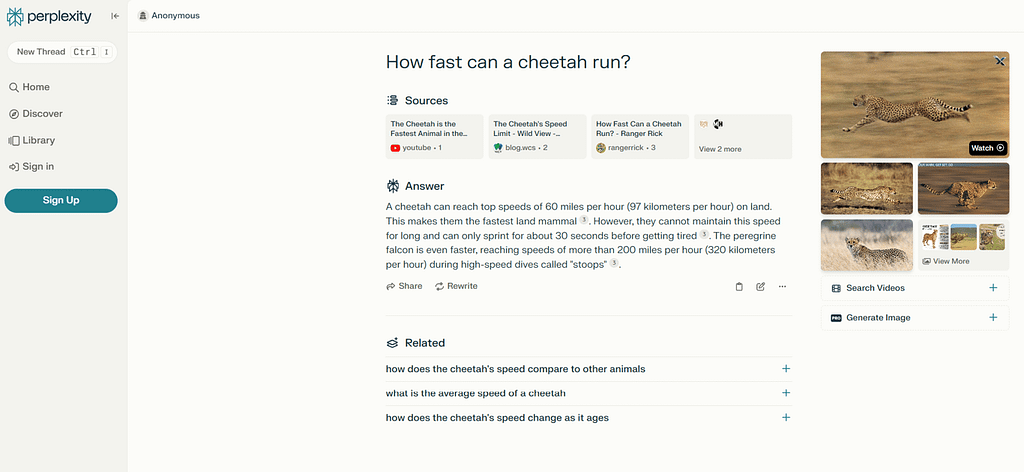Expand 'what is the average speed' question
Screen dimensions: 1024x472
coord(786,393)
